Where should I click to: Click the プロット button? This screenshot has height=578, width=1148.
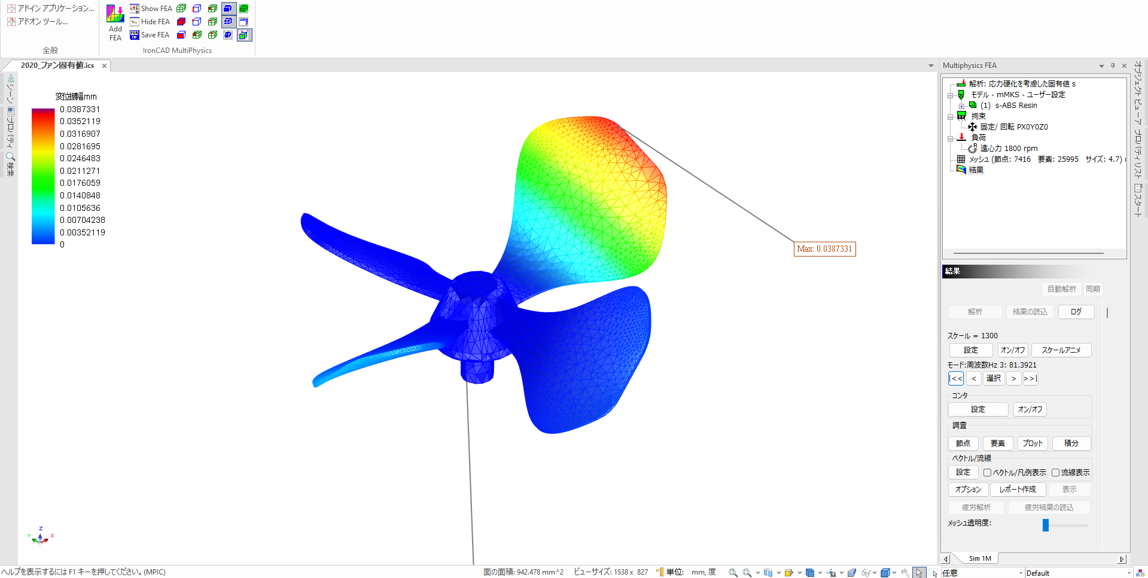(x=1032, y=443)
